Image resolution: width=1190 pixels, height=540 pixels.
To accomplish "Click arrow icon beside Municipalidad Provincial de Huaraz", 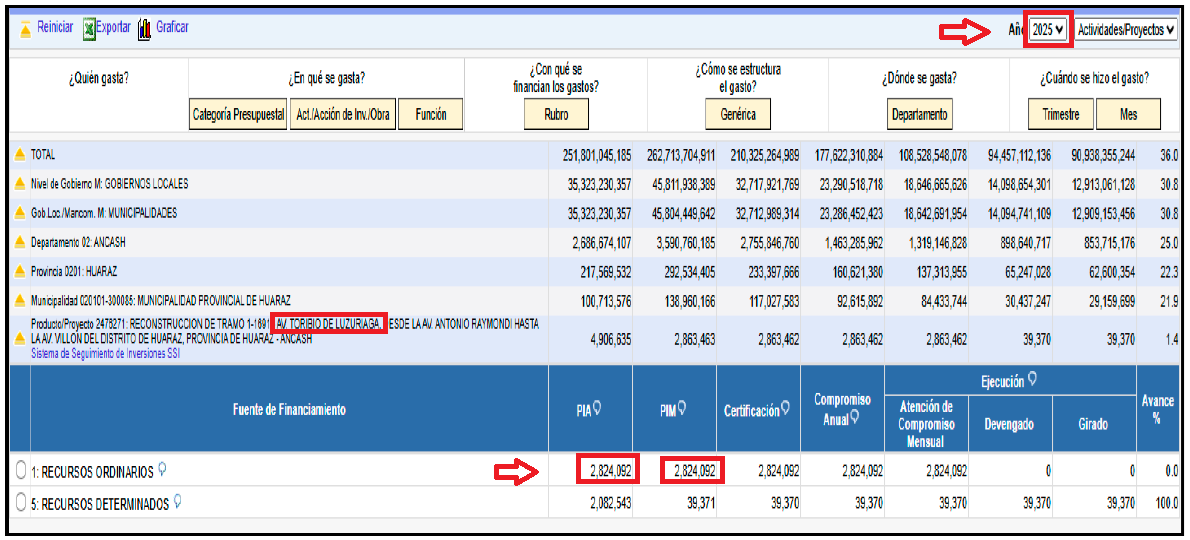I will [x=20, y=300].
